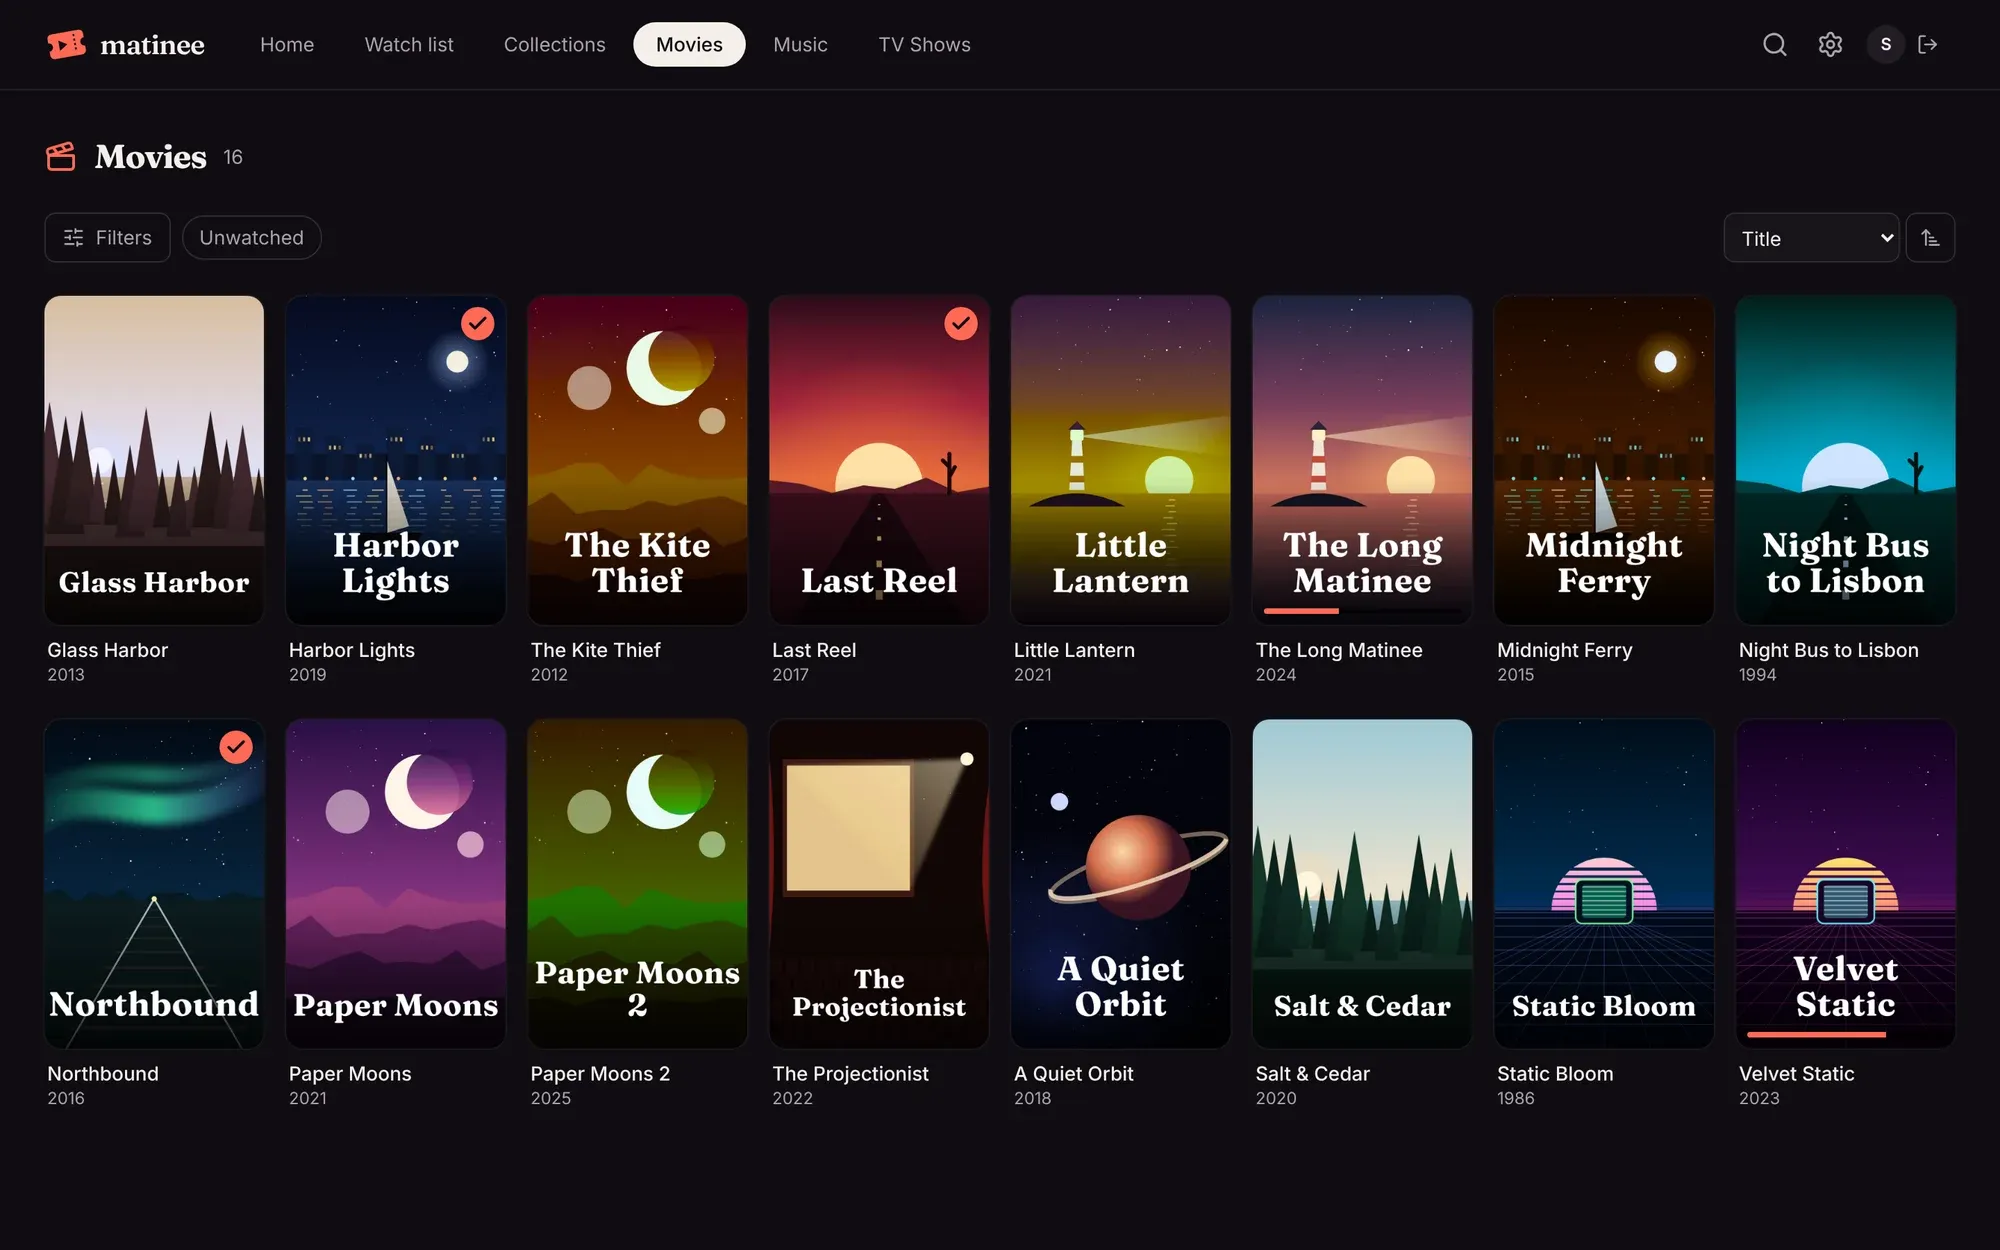Click The Long Matinee title below the poster
The height and width of the screenshot is (1250, 2000).
tap(1339, 650)
